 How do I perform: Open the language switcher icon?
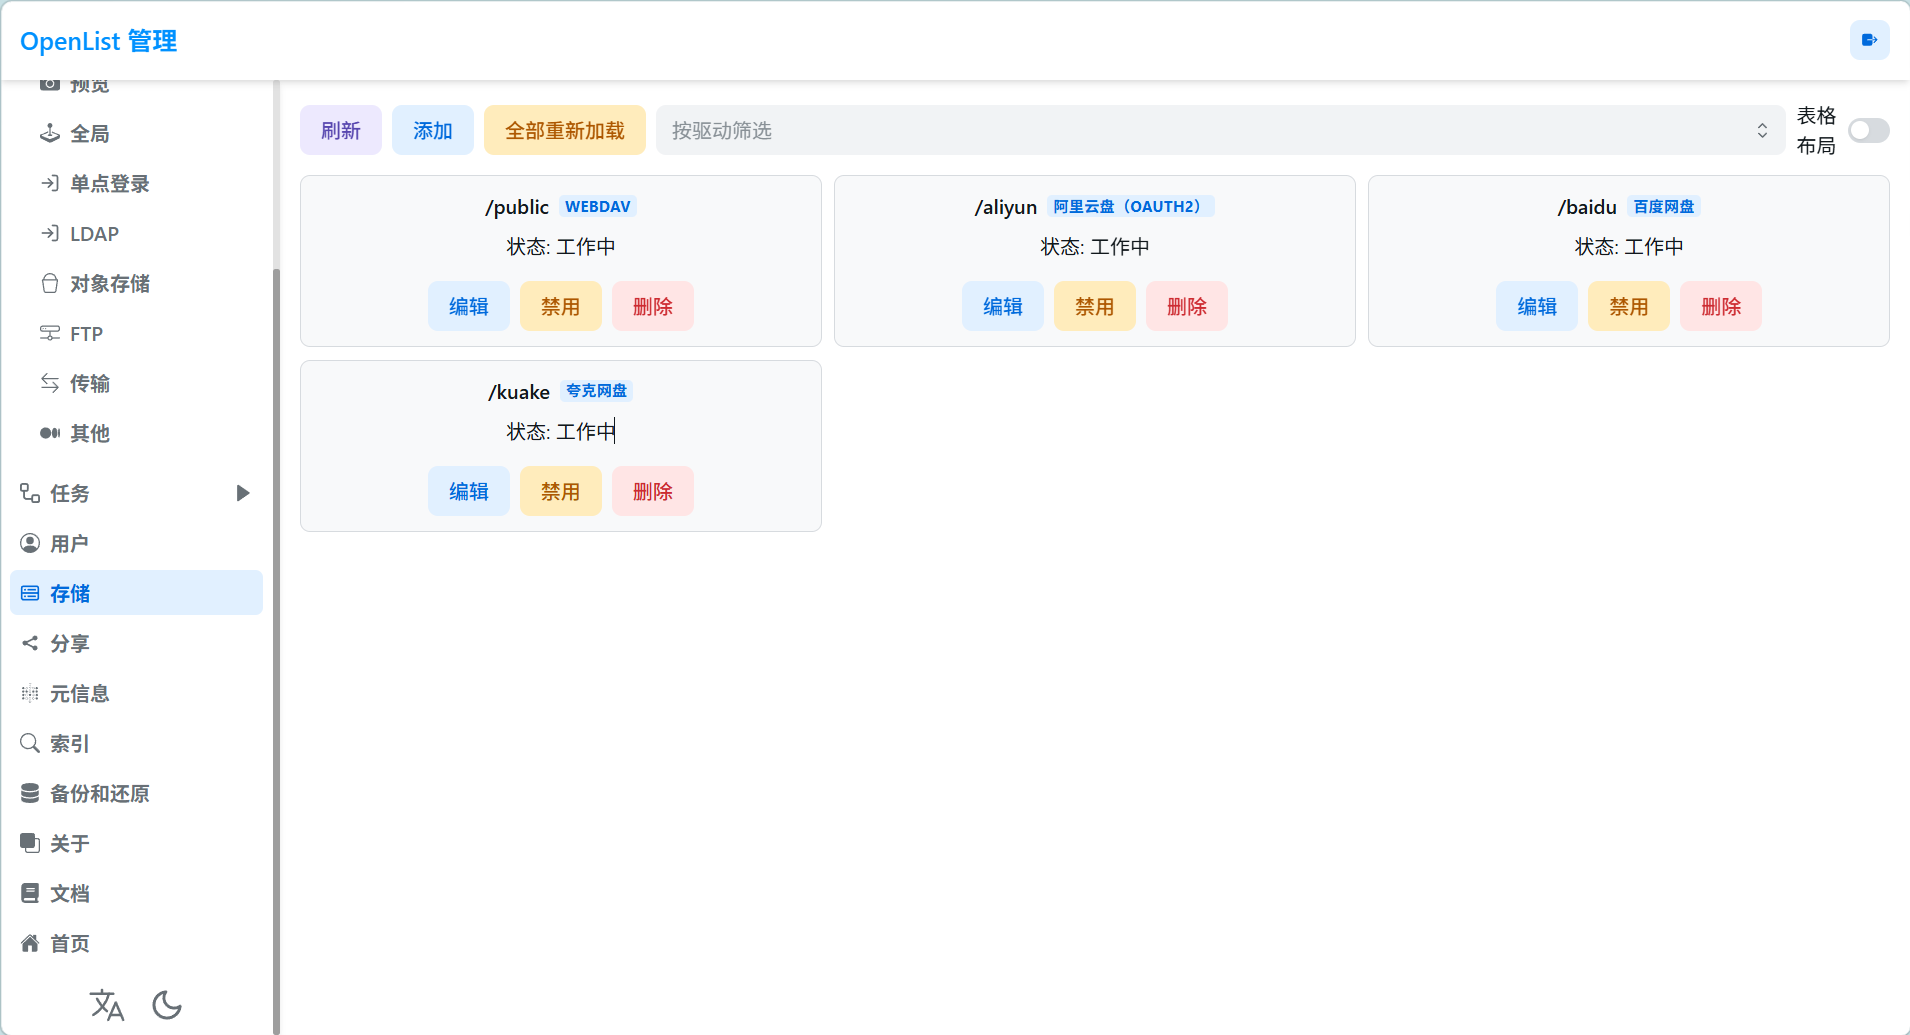coord(107,1005)
